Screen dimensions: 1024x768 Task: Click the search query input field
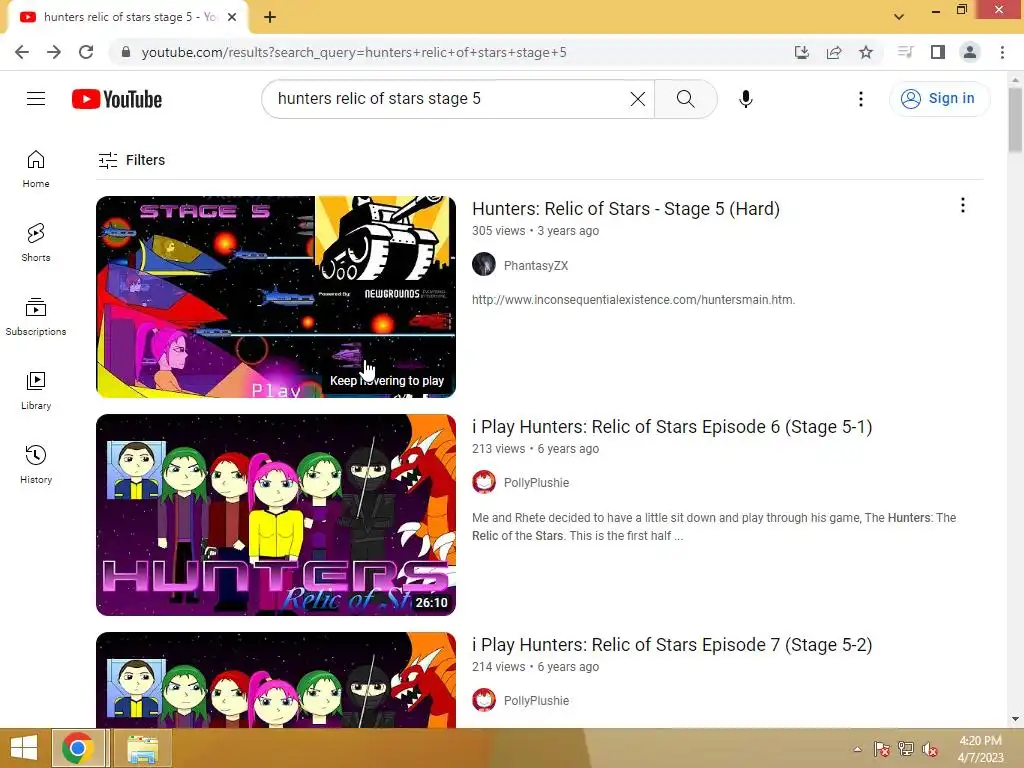pos(451,99)
